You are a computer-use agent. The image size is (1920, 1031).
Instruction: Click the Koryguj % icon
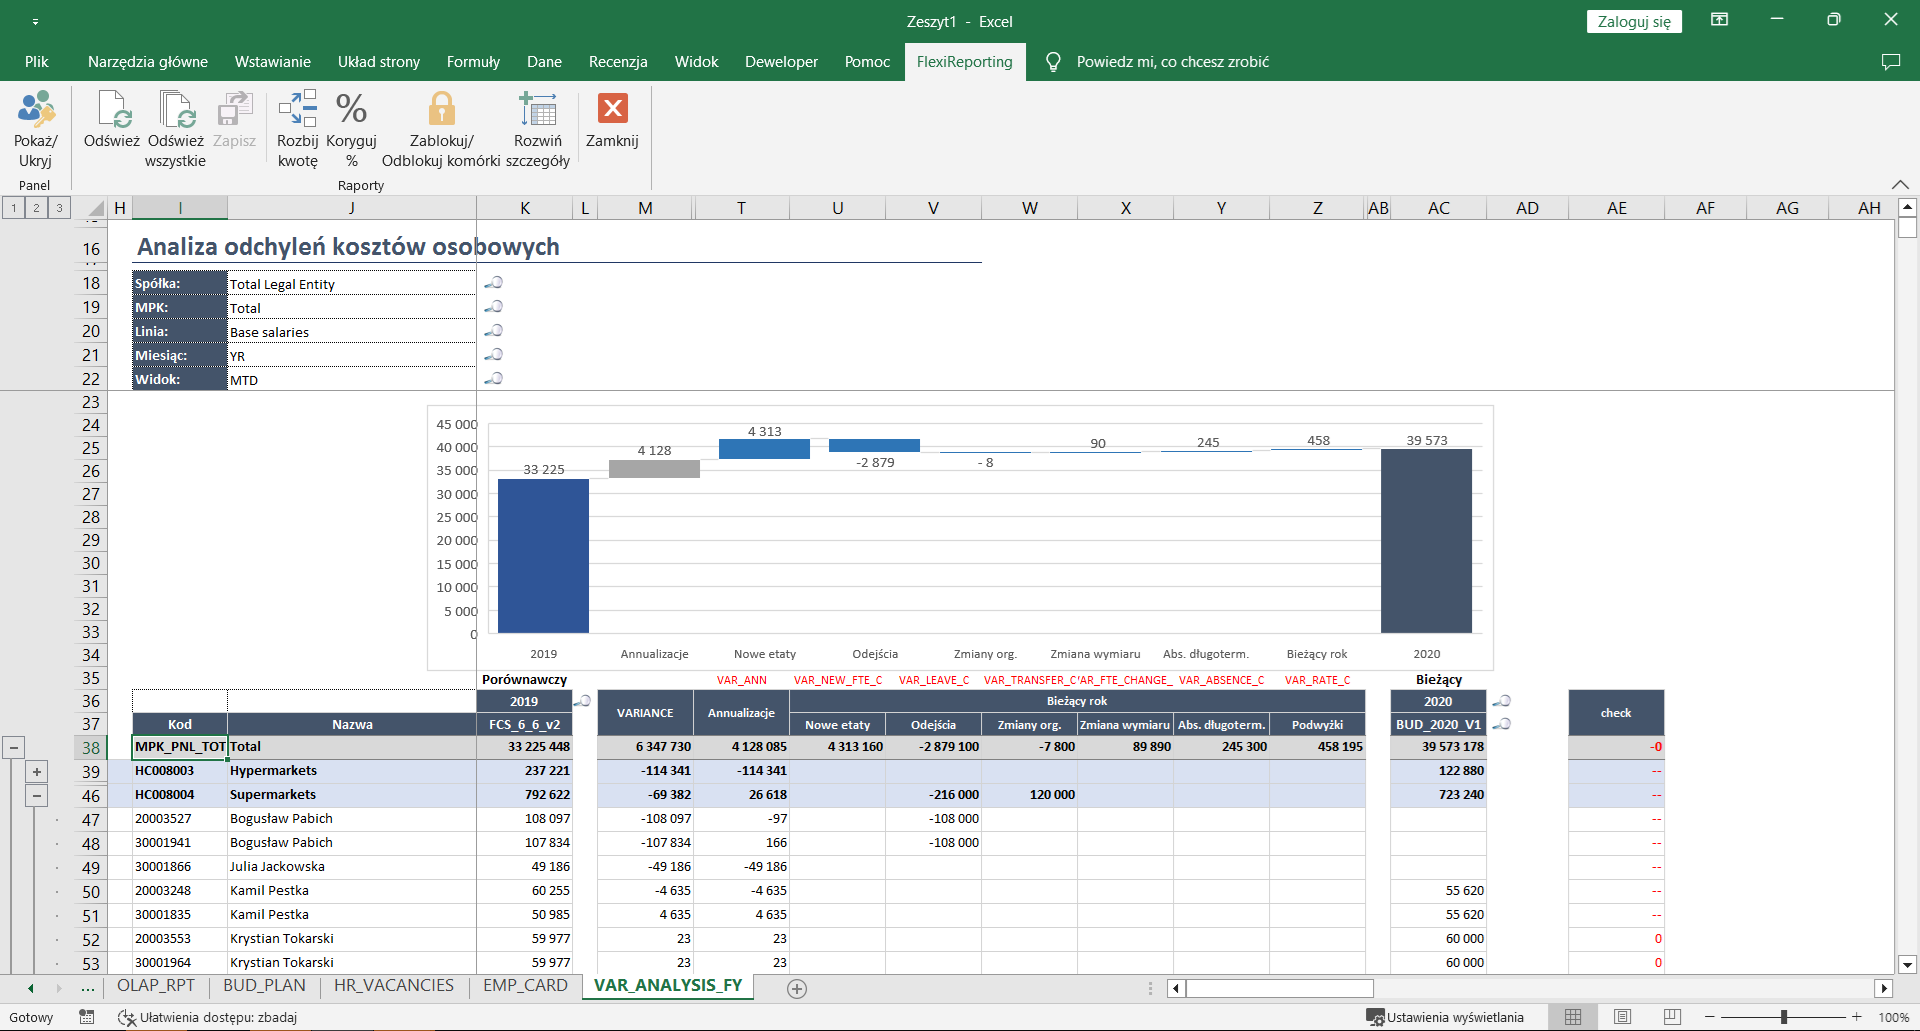click(x=351, y=110)
